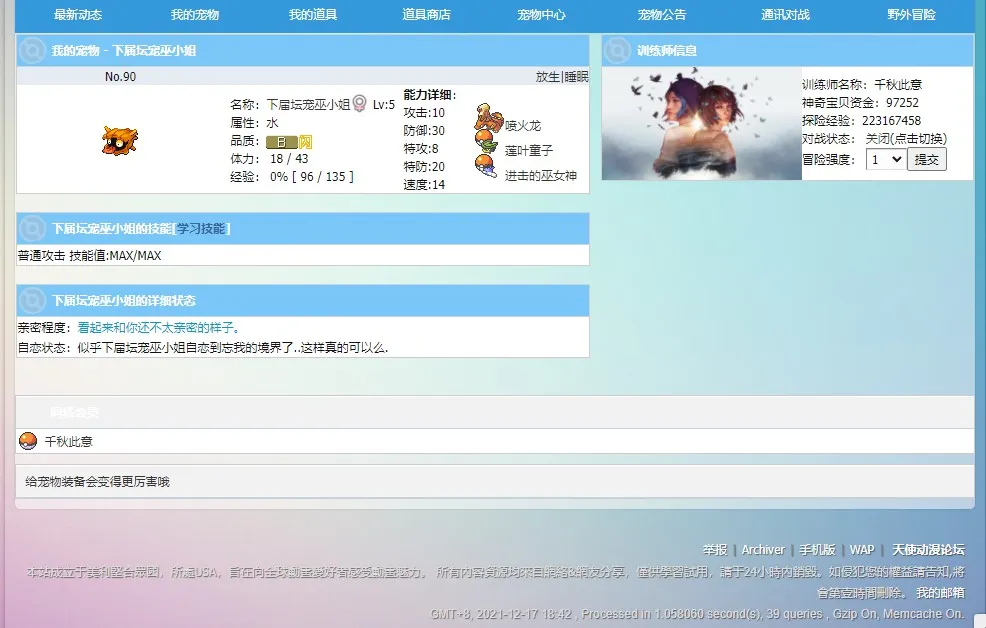986x628 pixels.
Task: Toggle battle status 关闭(点击切换)
Action: click(x=906, y=139)
